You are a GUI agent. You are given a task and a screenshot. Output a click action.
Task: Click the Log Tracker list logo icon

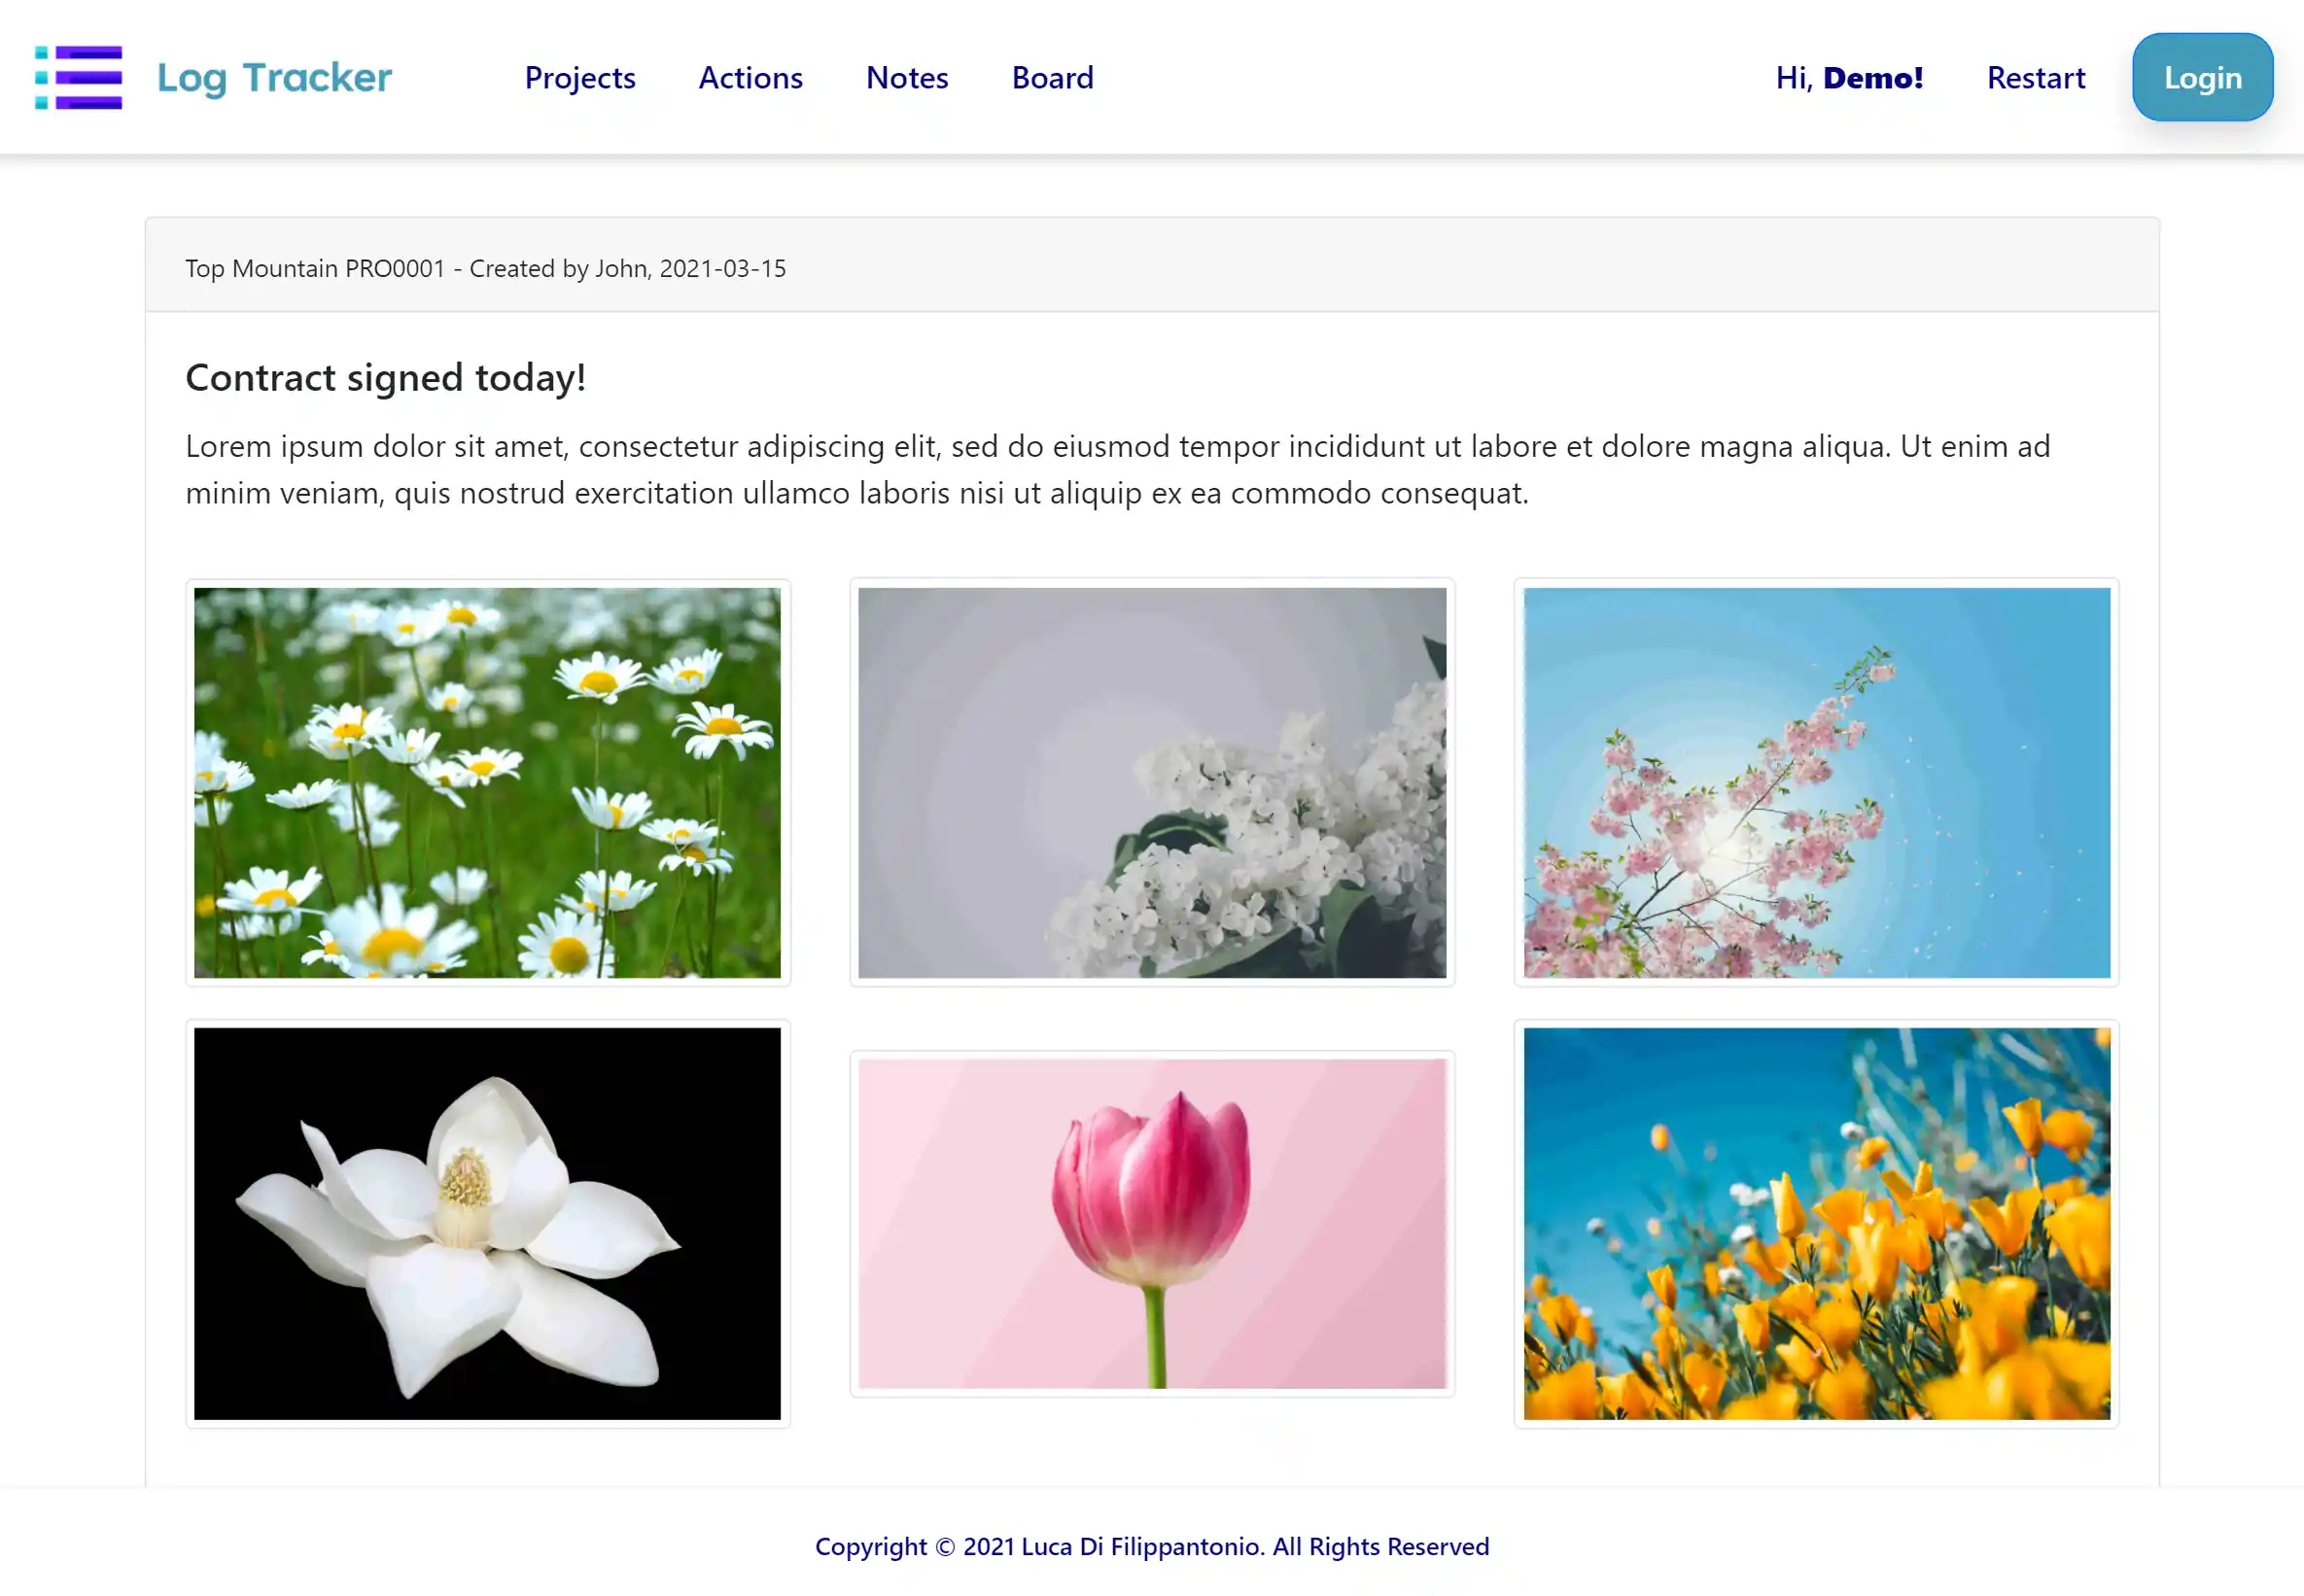78,77
